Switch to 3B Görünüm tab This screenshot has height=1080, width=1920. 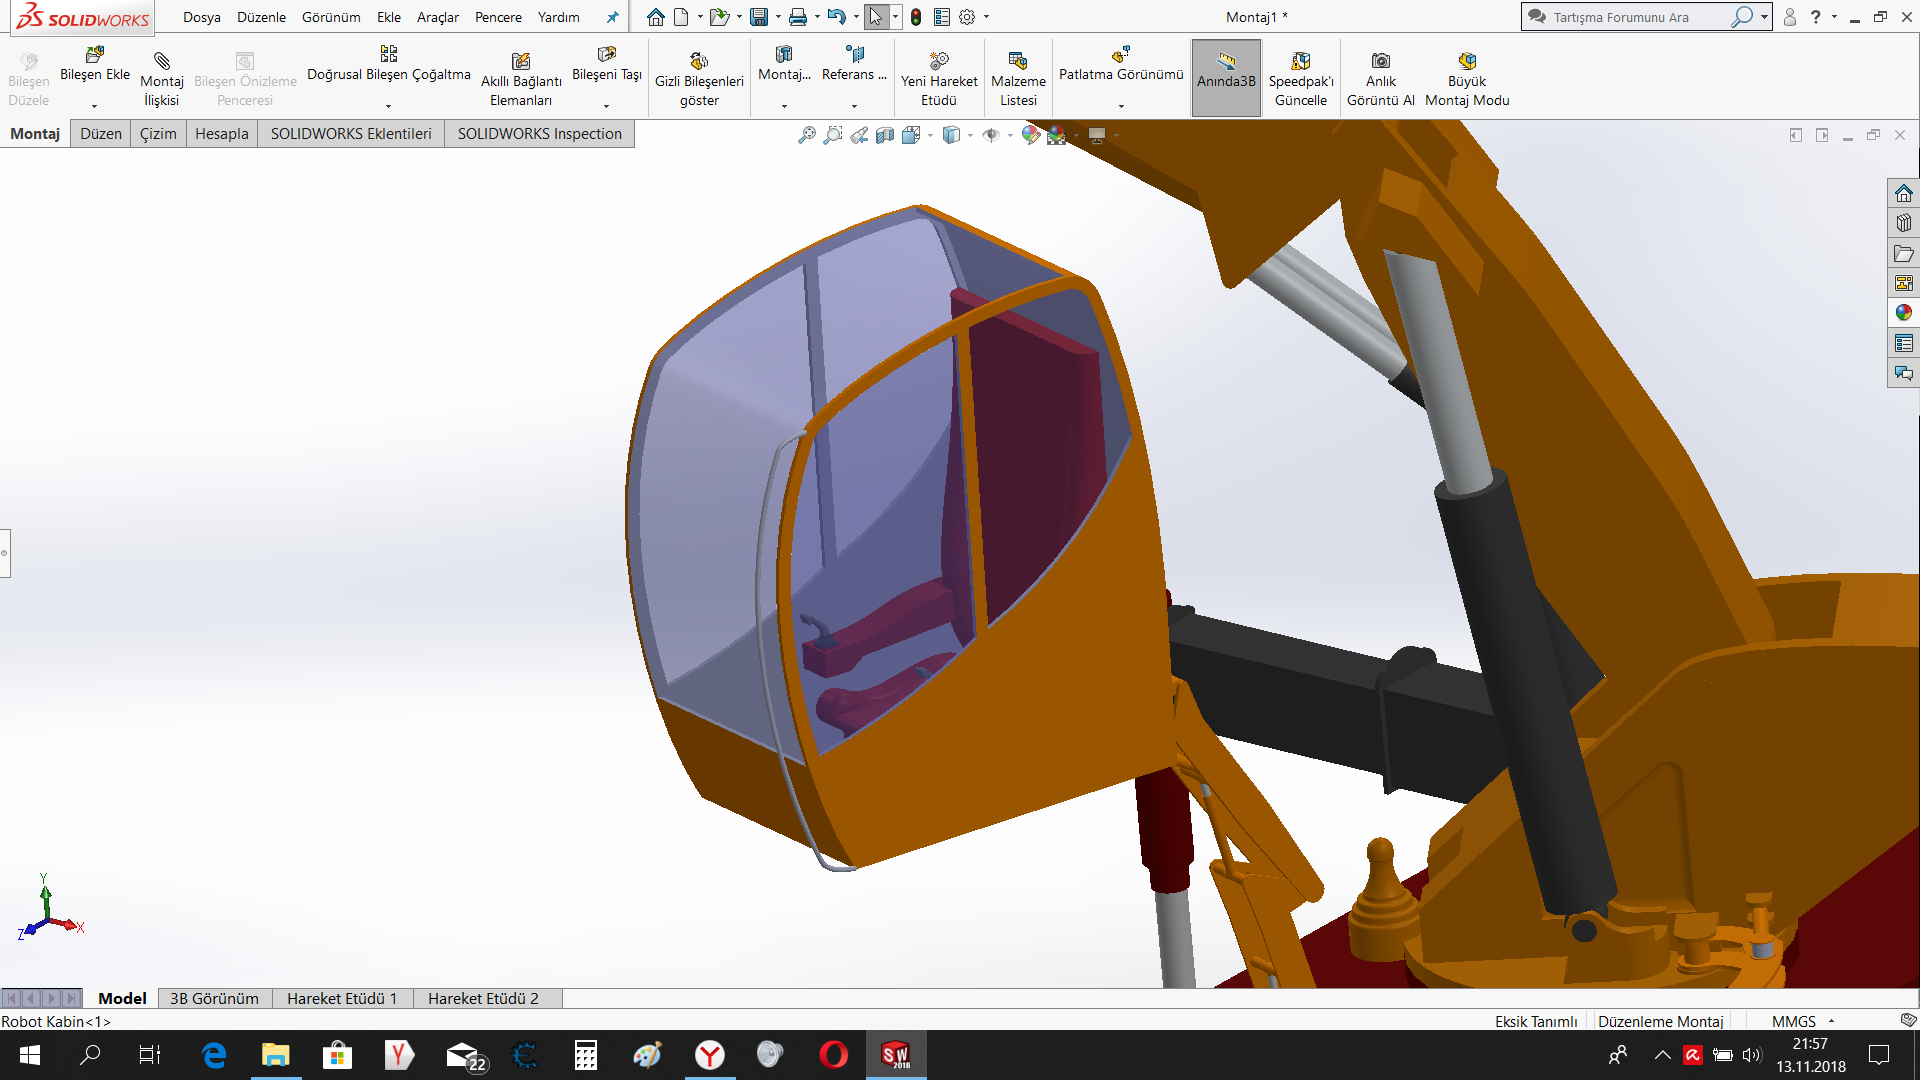point(214,998)
